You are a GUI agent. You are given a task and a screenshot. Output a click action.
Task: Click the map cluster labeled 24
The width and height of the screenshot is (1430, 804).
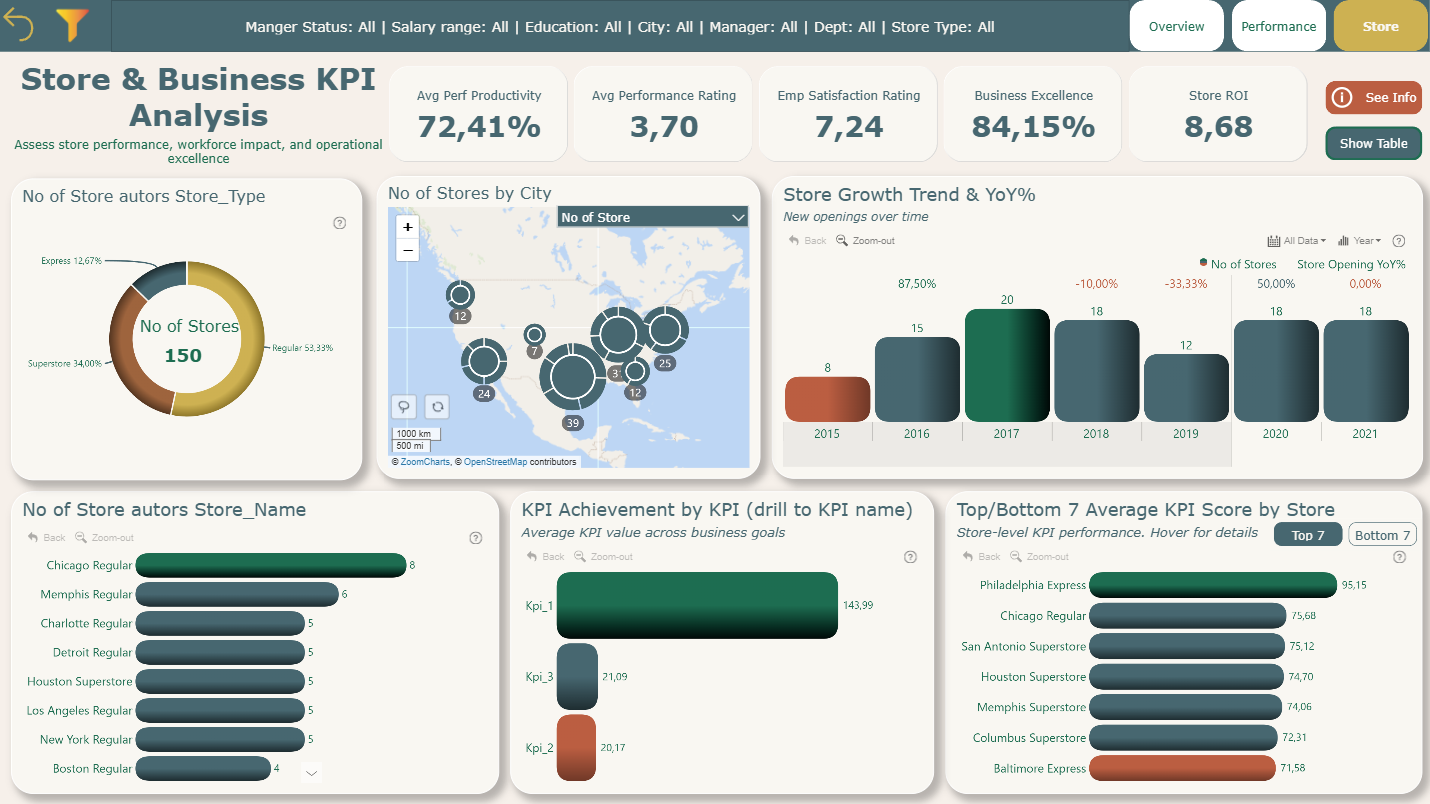[484, 361]
